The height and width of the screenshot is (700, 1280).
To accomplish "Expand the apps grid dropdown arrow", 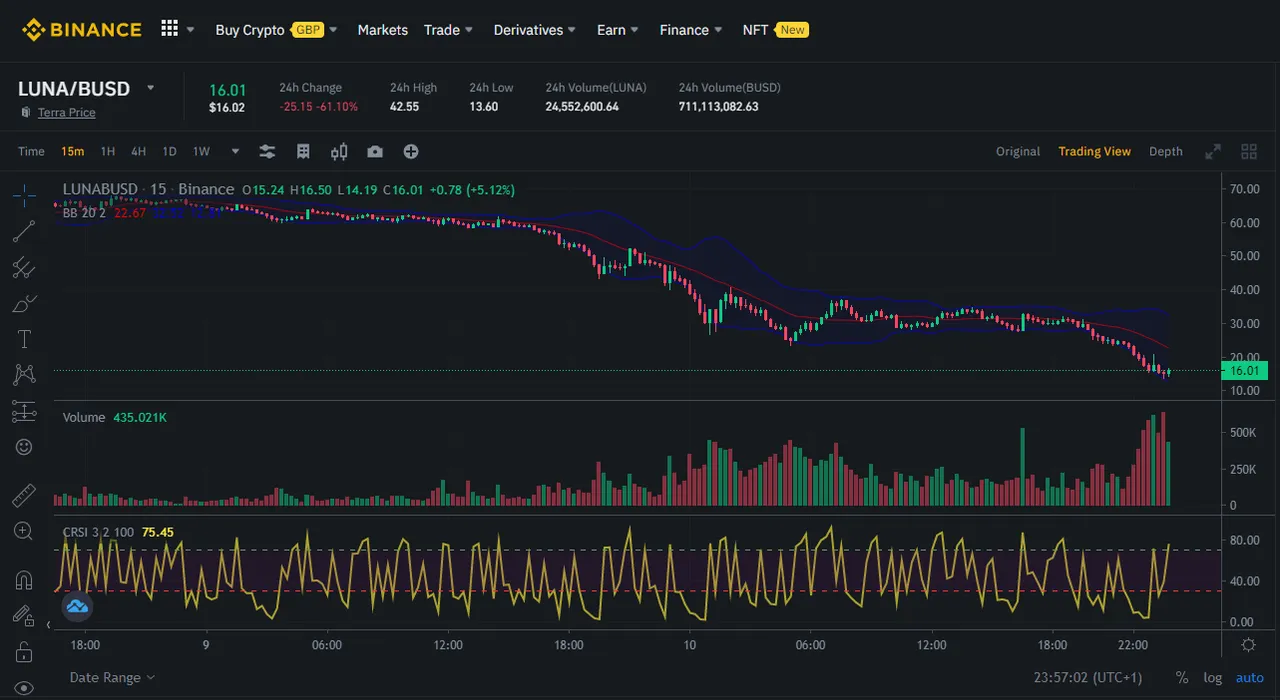I will click(190, 30).
